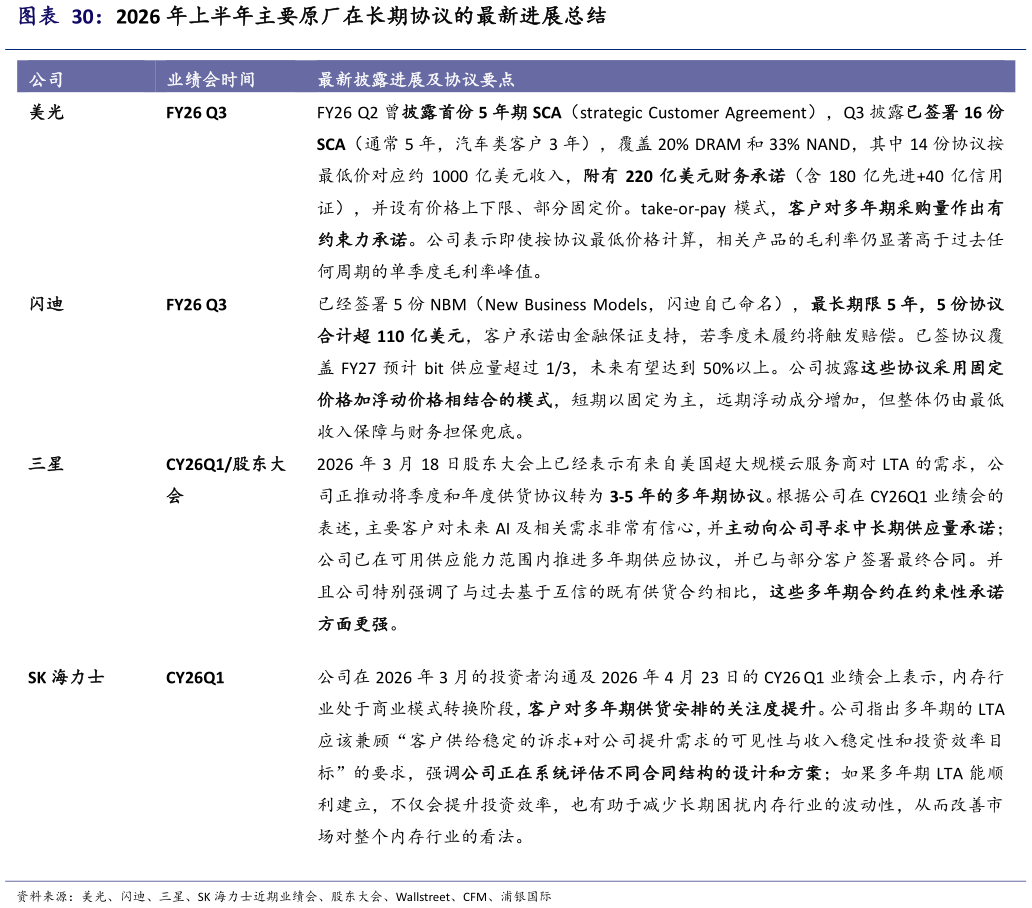Click the text "收入保障与财务担保兜底"
Image resolution: width=1032 pixels, height=908 pixels.
tap(417, 432)
